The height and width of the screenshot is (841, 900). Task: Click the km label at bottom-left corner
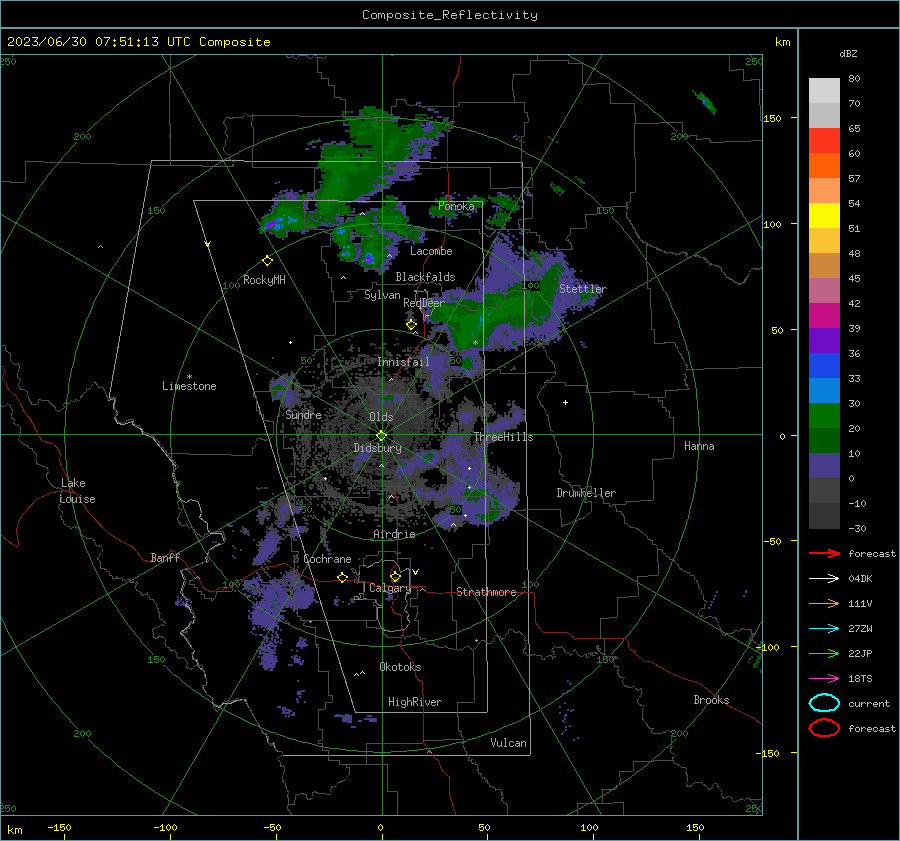(x=14, y=830)
